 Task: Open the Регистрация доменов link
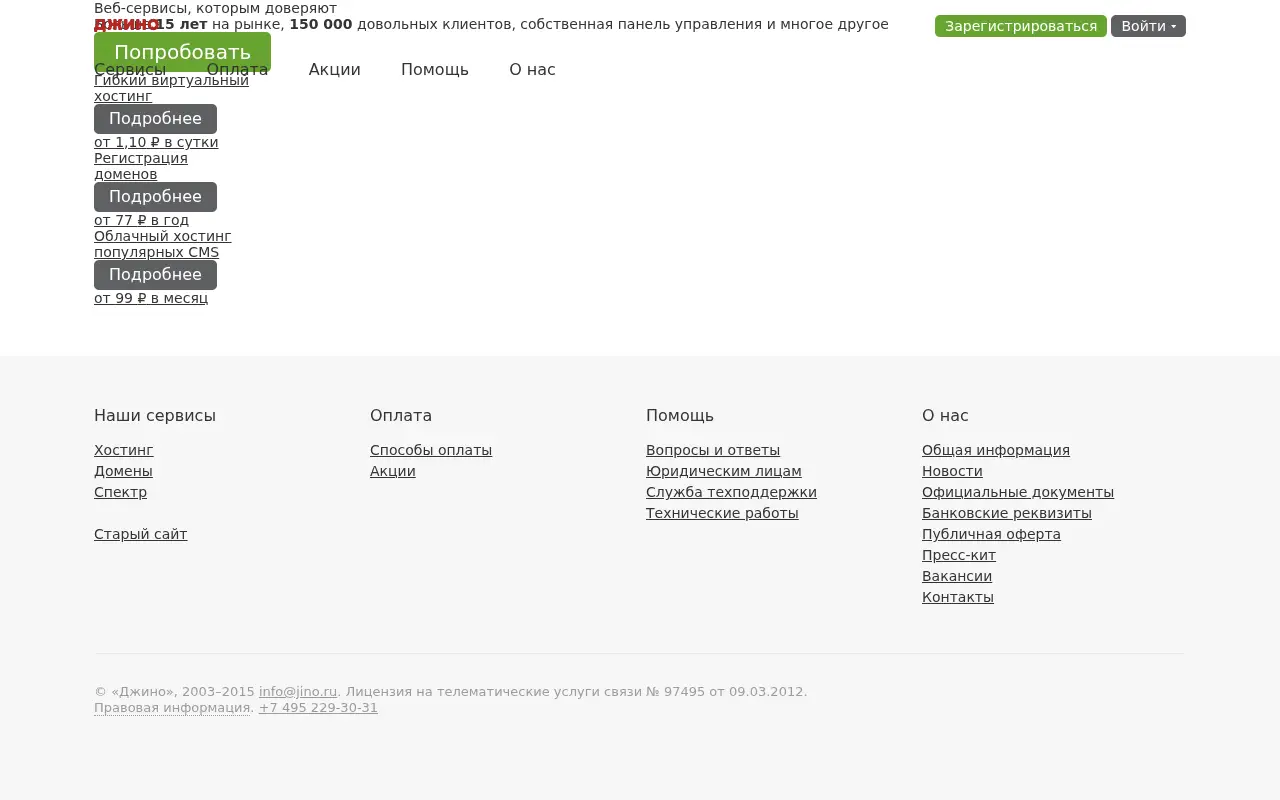(x=141, y=166)
